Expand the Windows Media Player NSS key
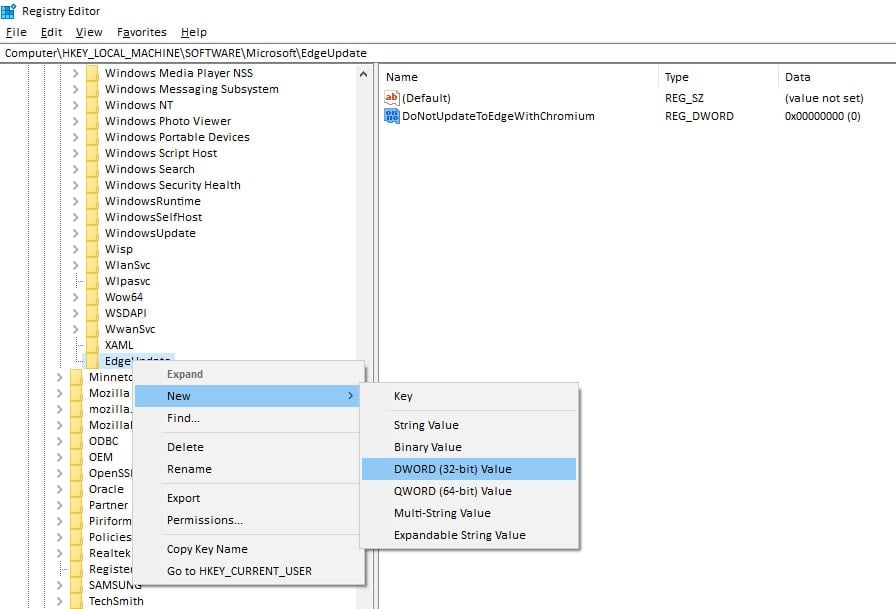This screenshot has width=896, height=609. pos(75,73)
